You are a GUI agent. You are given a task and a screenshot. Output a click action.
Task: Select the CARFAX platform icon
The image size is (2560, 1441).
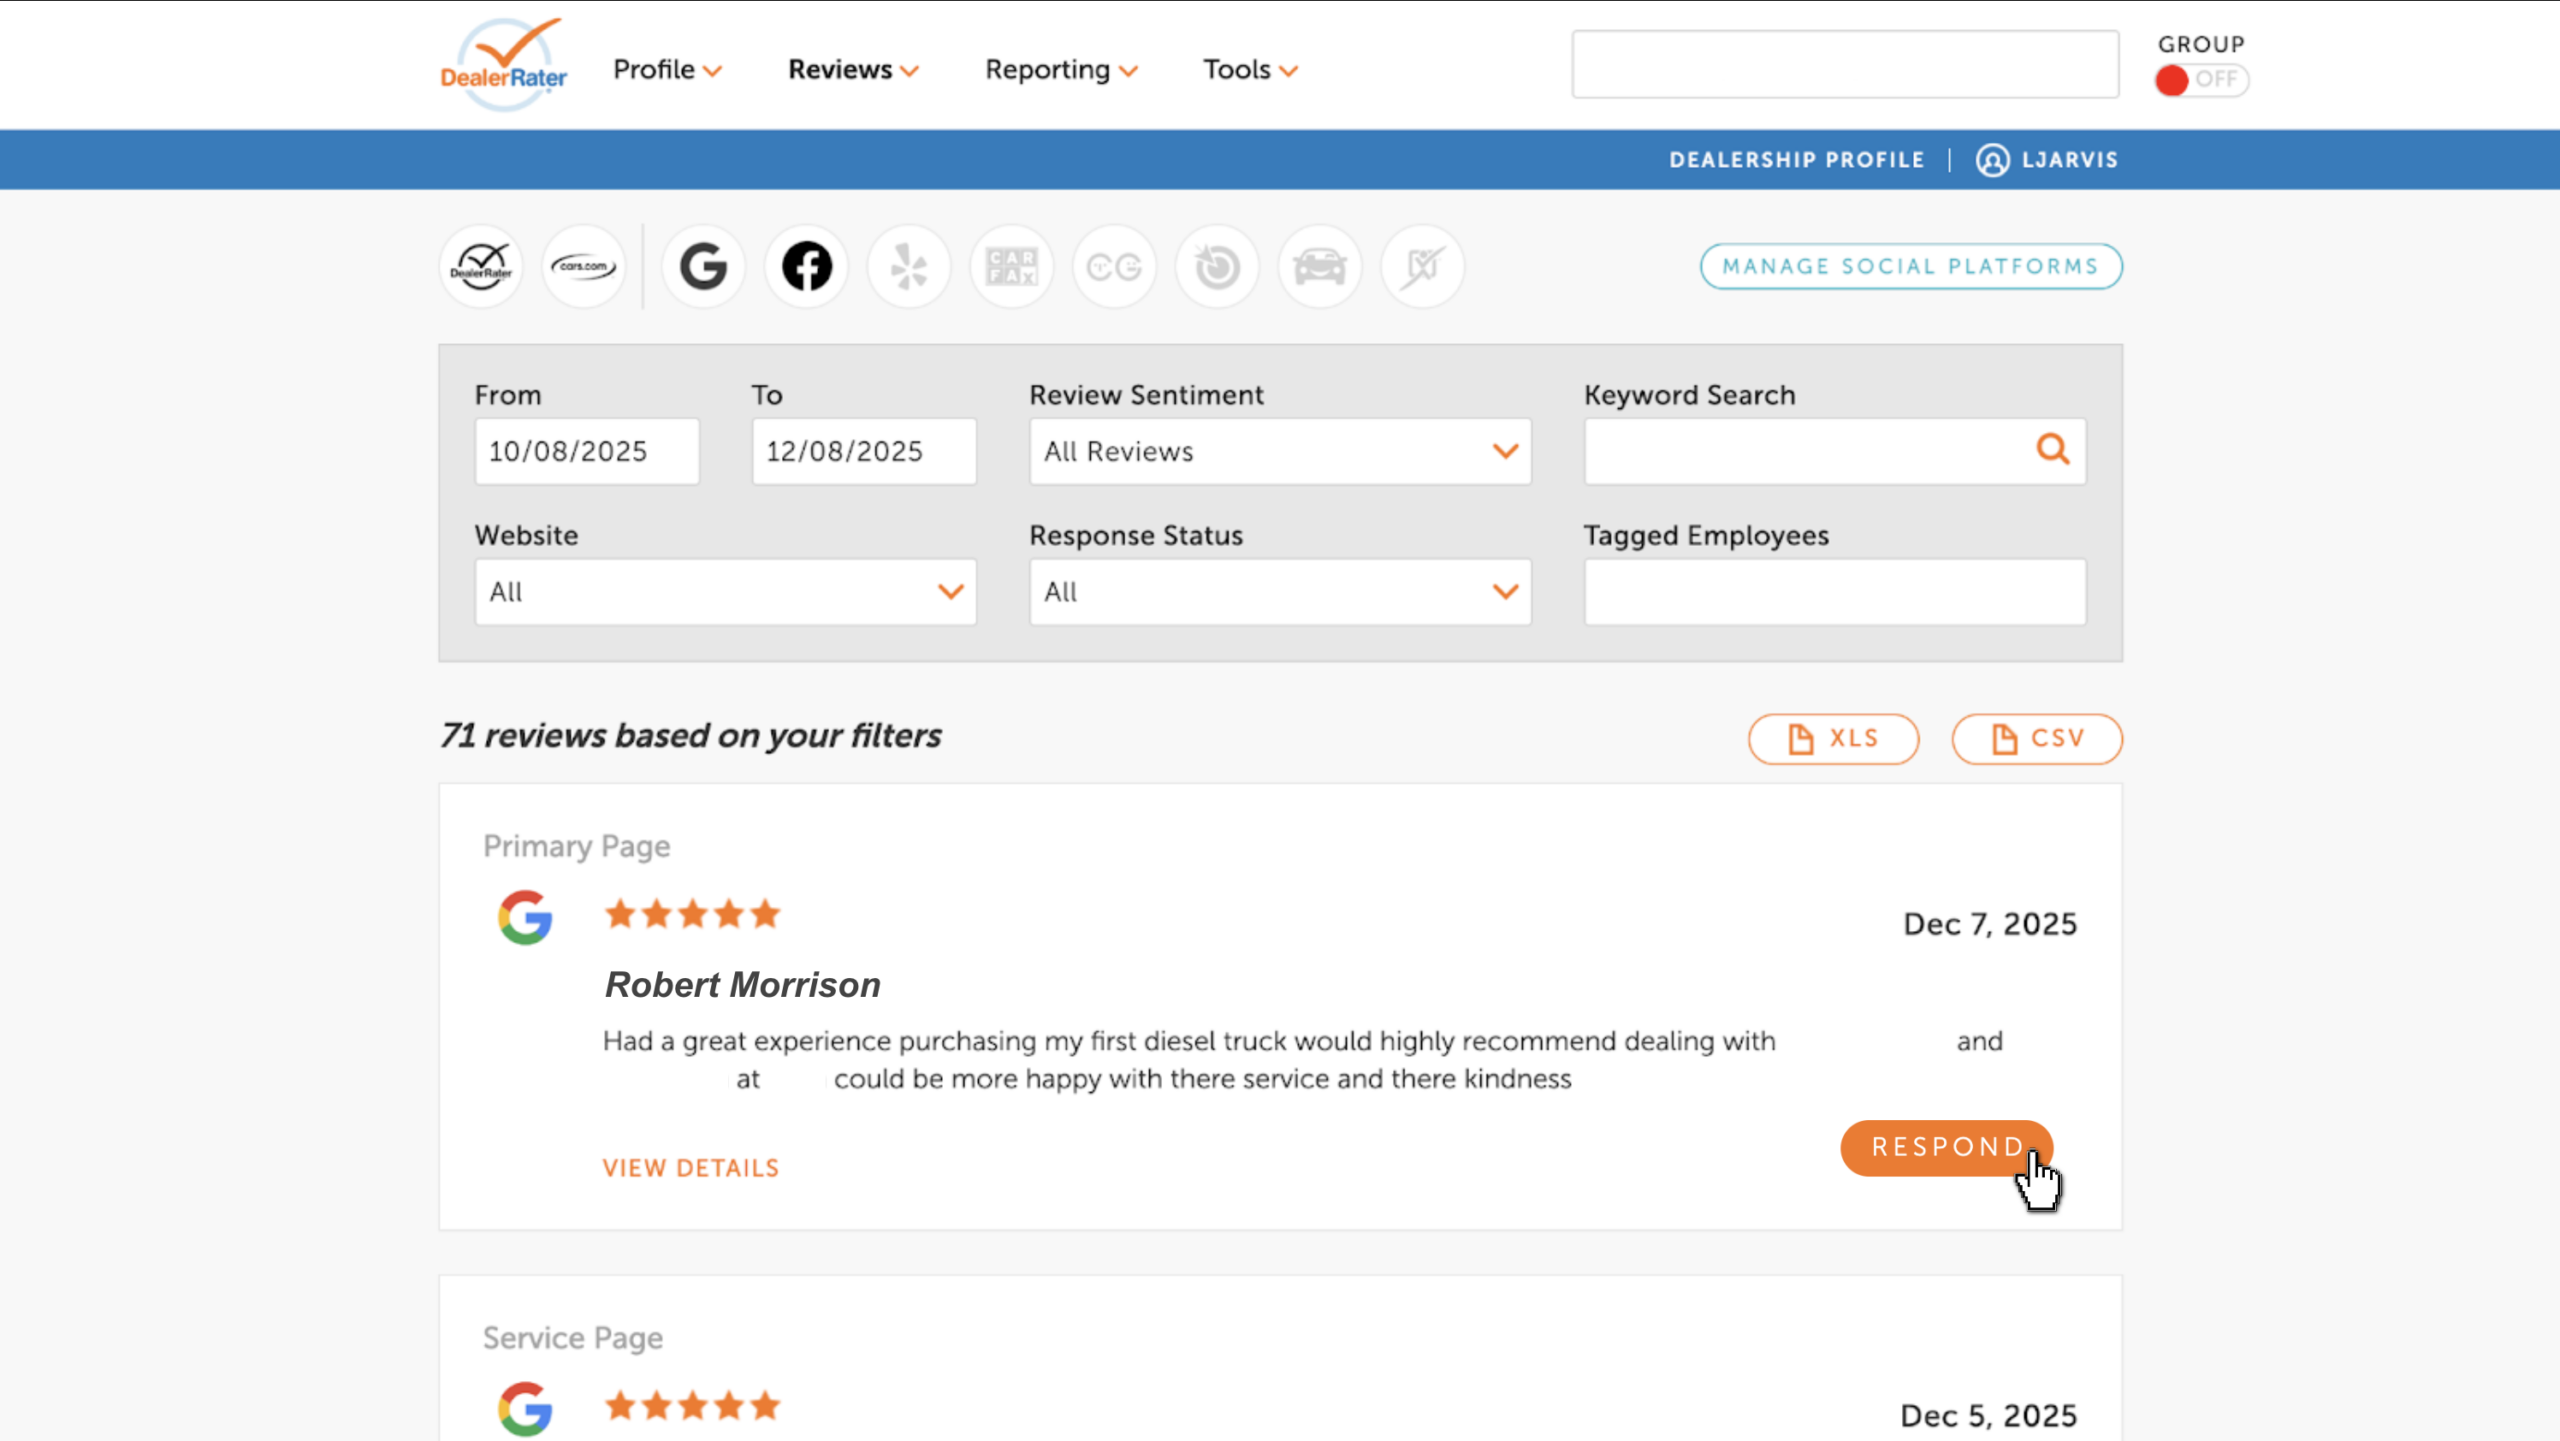pos(1012,267)
